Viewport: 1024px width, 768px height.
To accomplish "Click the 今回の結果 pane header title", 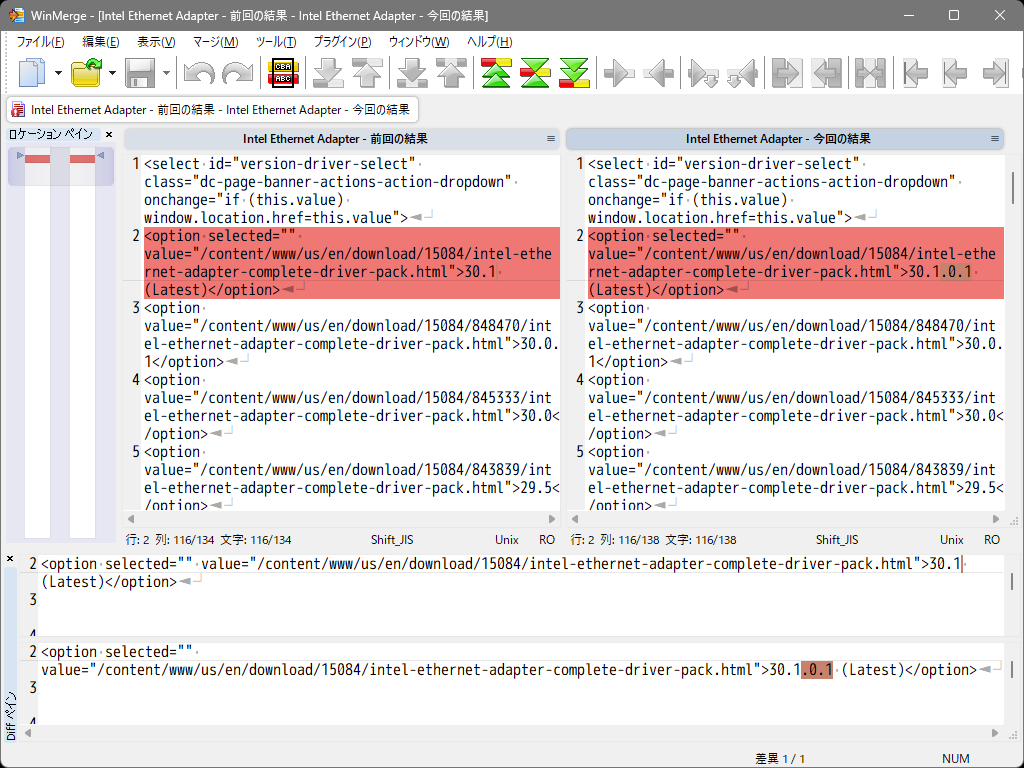I will pos(778,138).
